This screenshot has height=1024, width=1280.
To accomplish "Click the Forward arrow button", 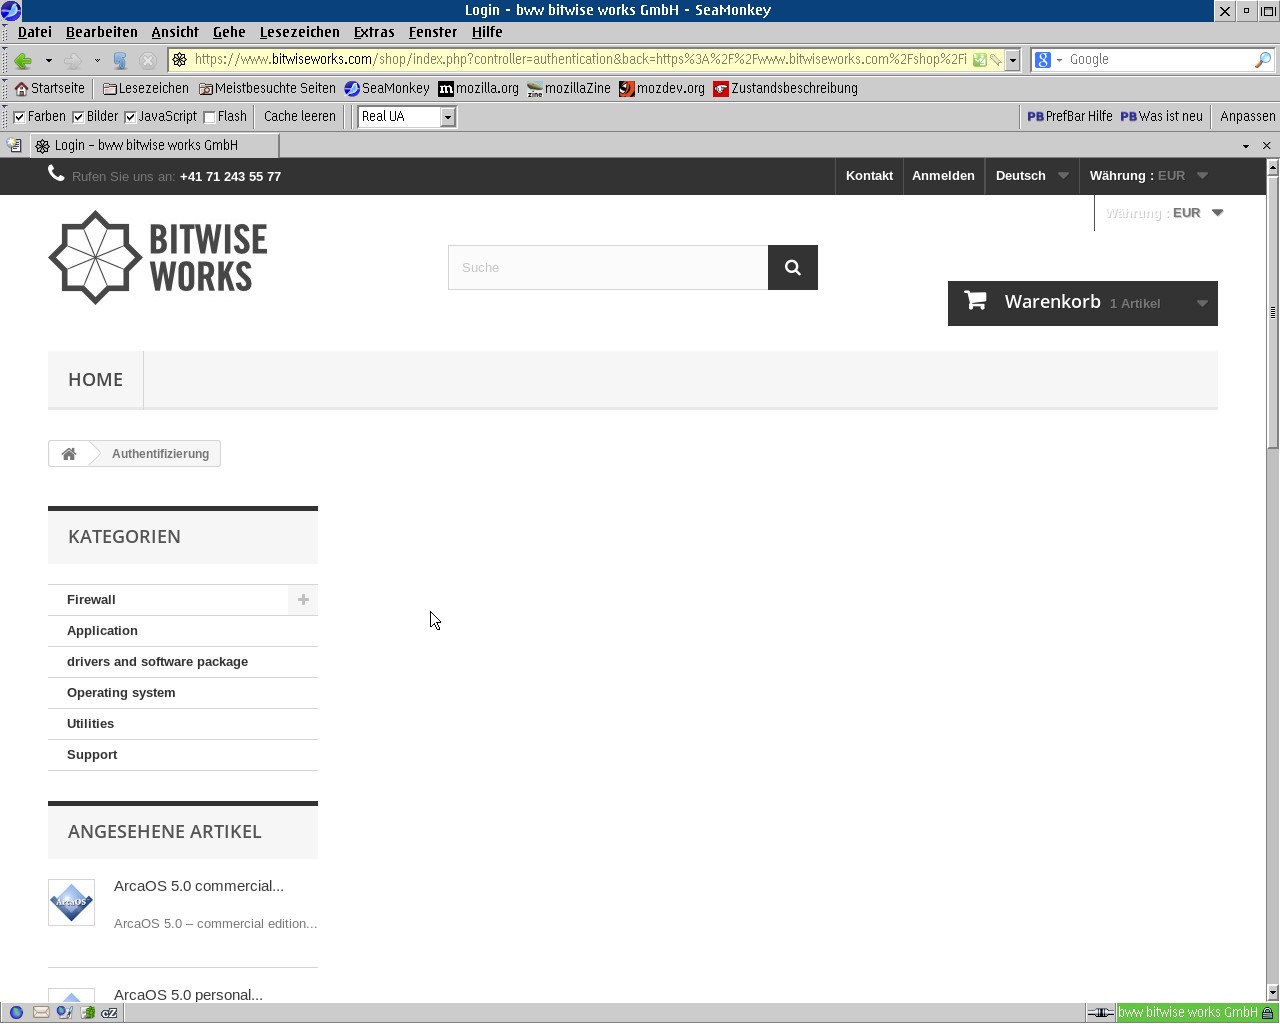I will pos(73,60).
